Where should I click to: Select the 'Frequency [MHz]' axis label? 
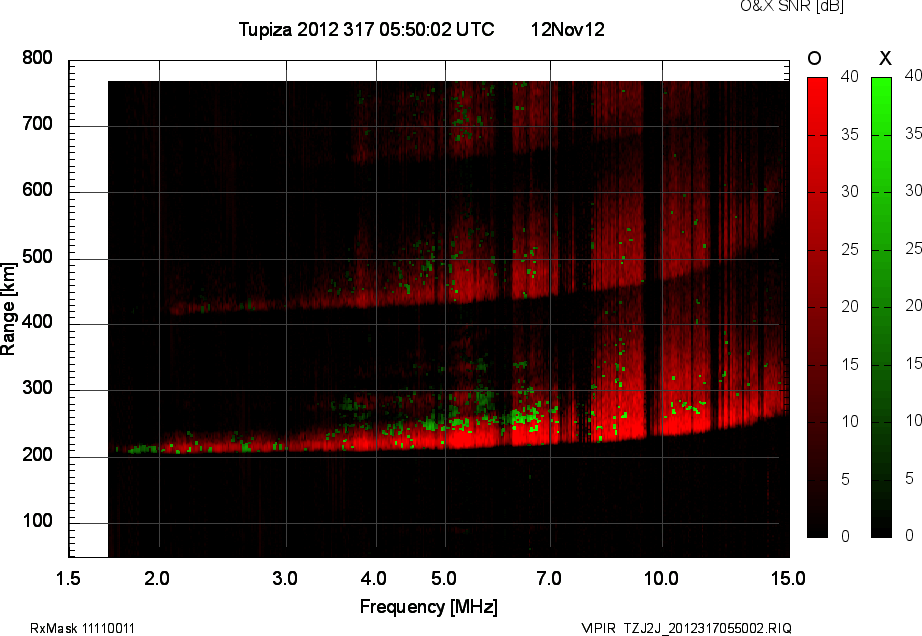[x=428, y=607]
